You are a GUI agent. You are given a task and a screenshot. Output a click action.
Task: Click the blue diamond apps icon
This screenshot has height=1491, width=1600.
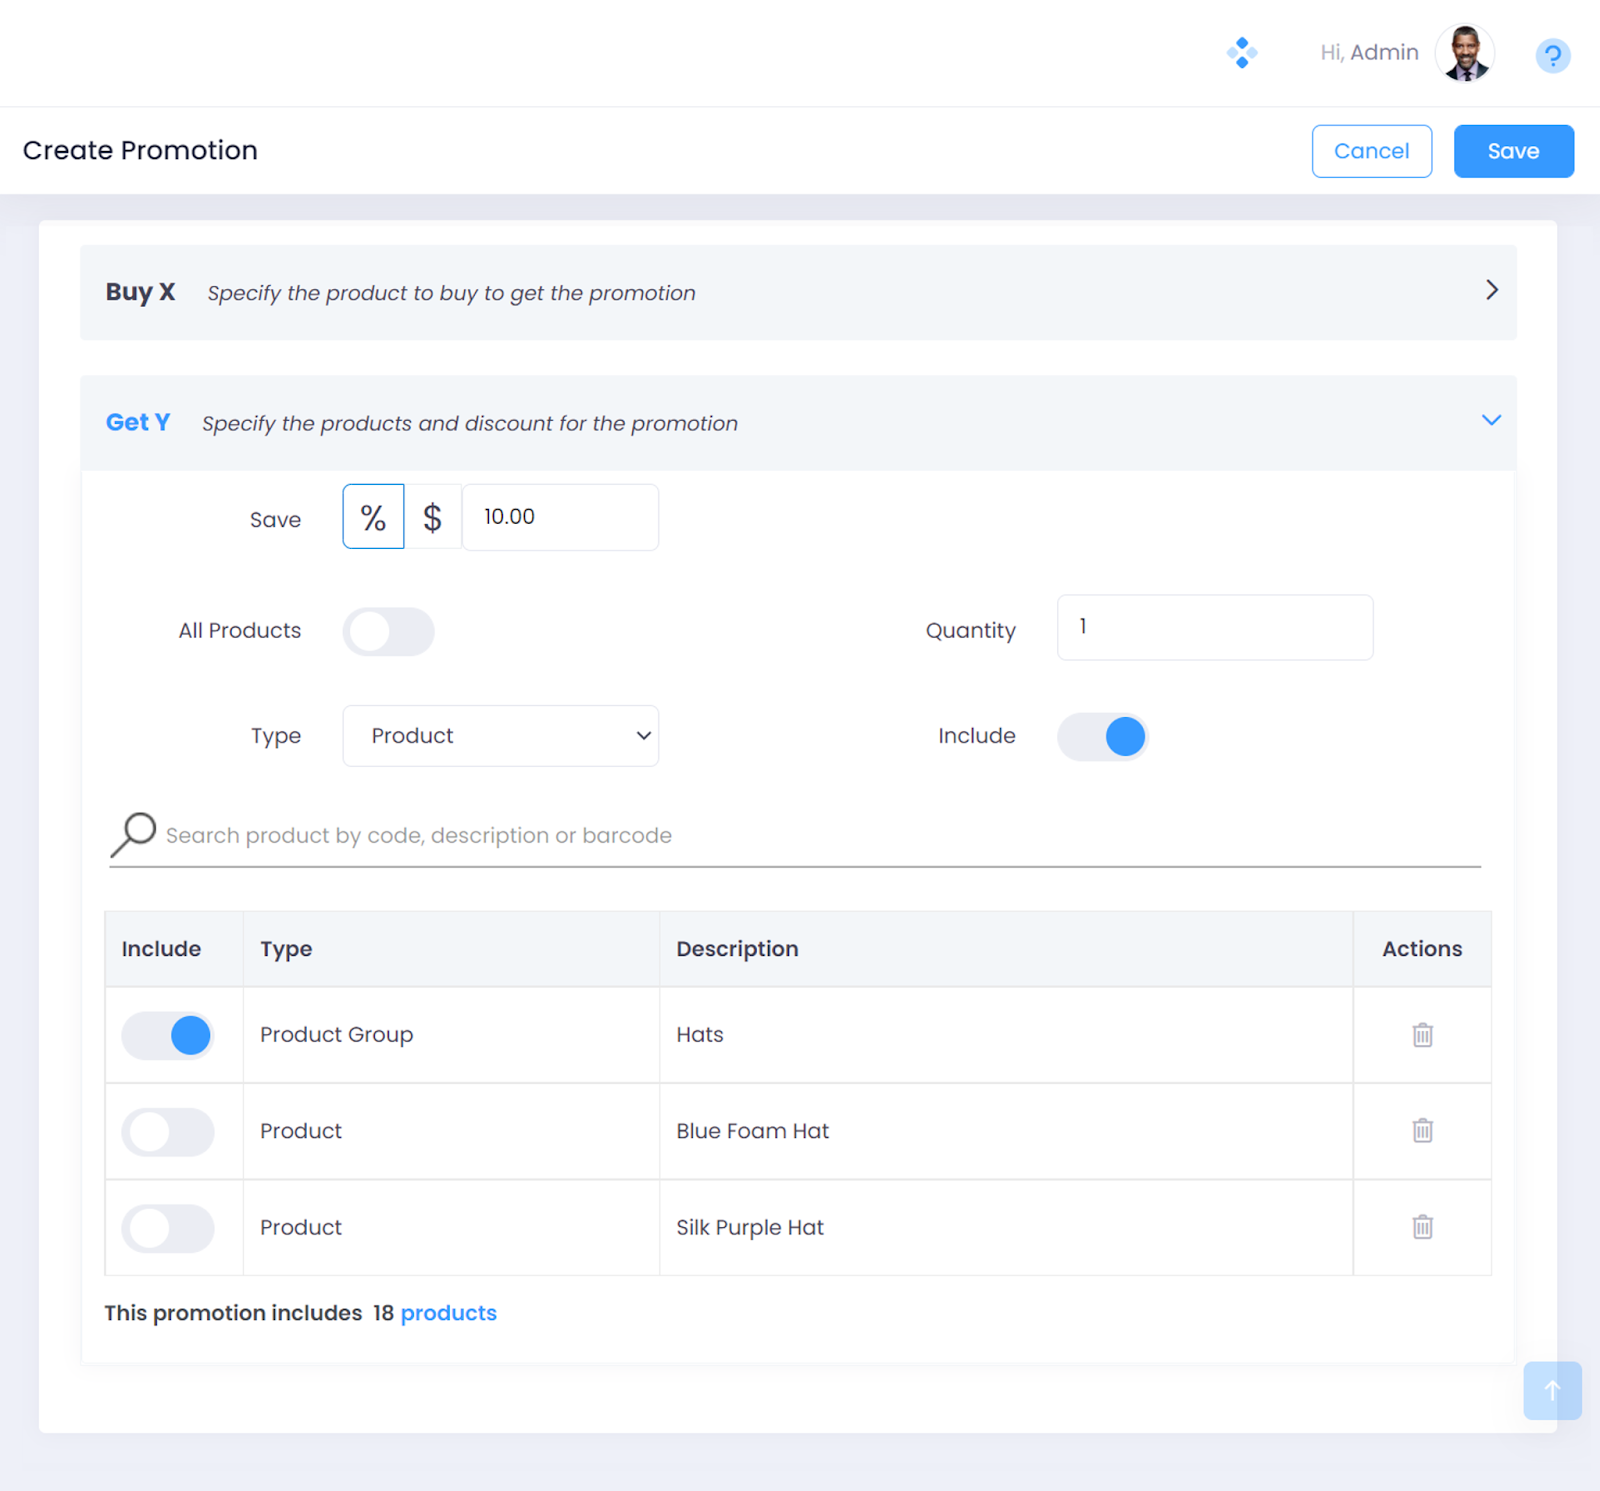point(1241,53)
